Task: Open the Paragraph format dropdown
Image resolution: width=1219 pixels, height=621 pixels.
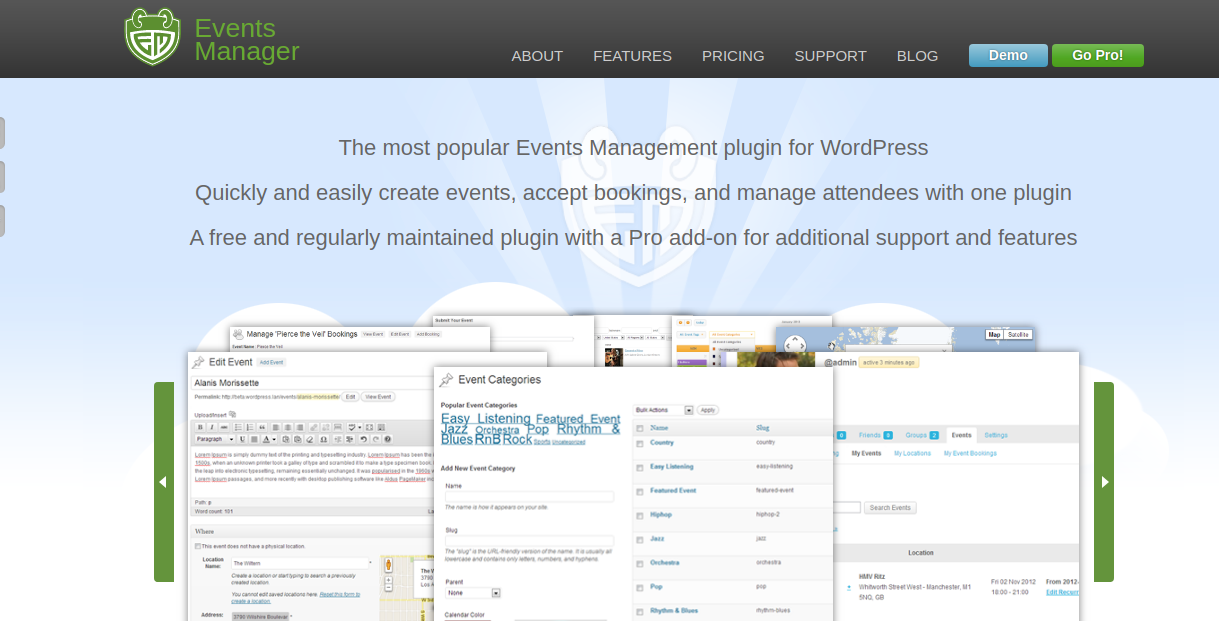Action: (x=215, y=439)
